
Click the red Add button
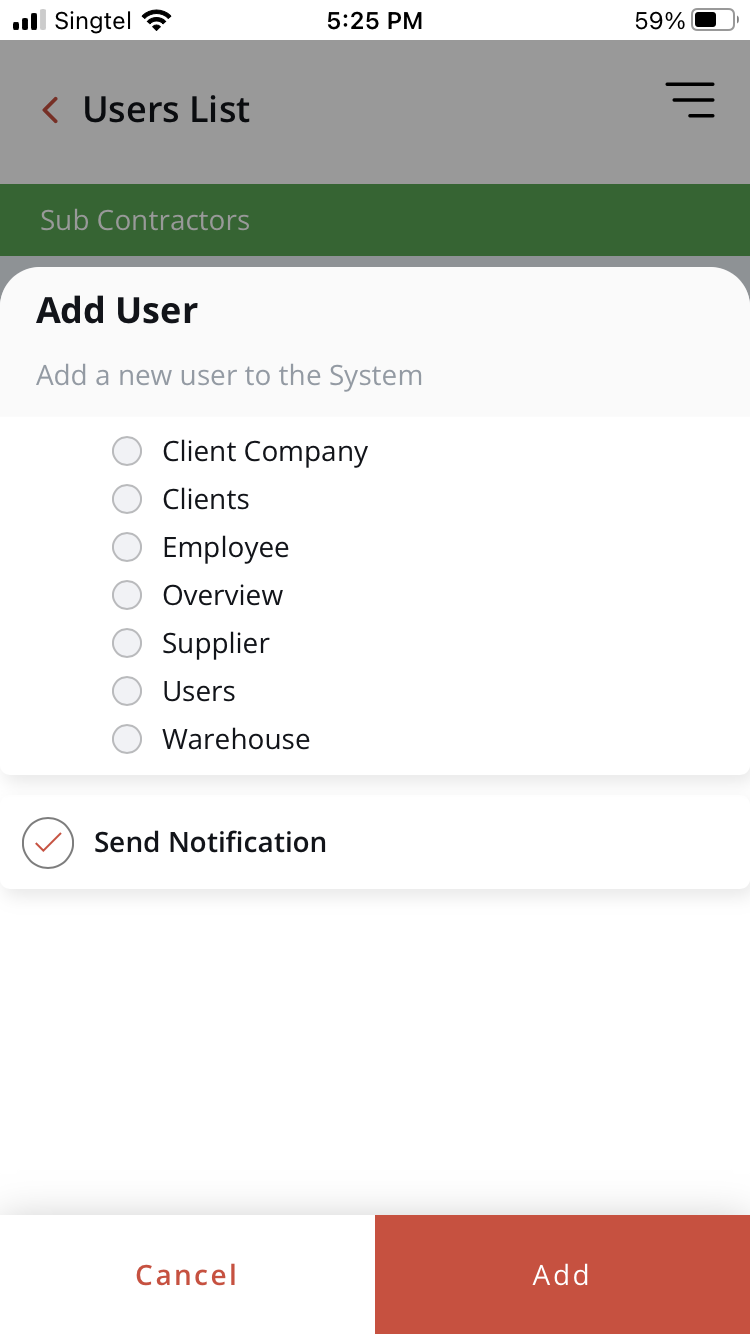click(562, 1275)
